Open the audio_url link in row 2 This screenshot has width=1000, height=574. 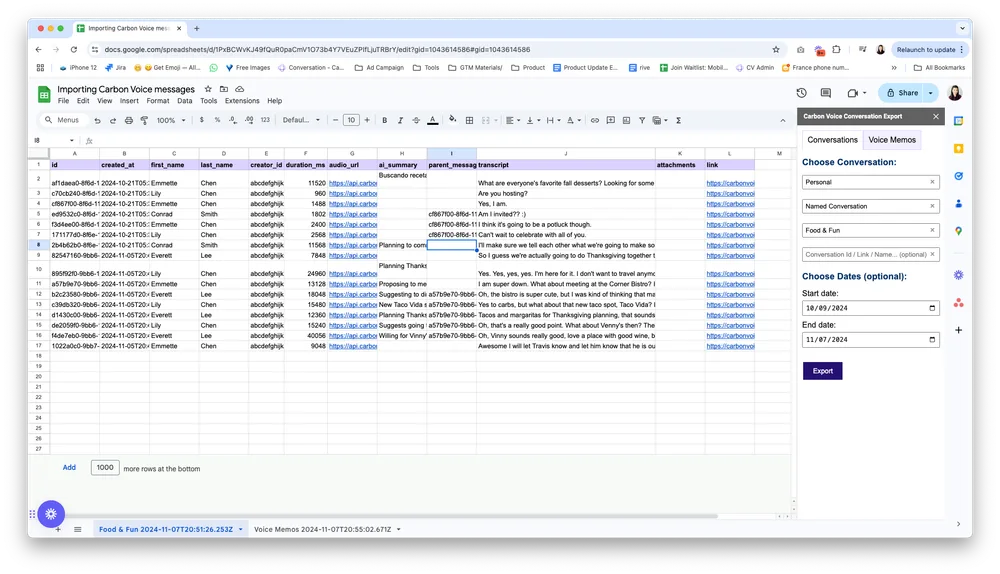tap(353, 183)
